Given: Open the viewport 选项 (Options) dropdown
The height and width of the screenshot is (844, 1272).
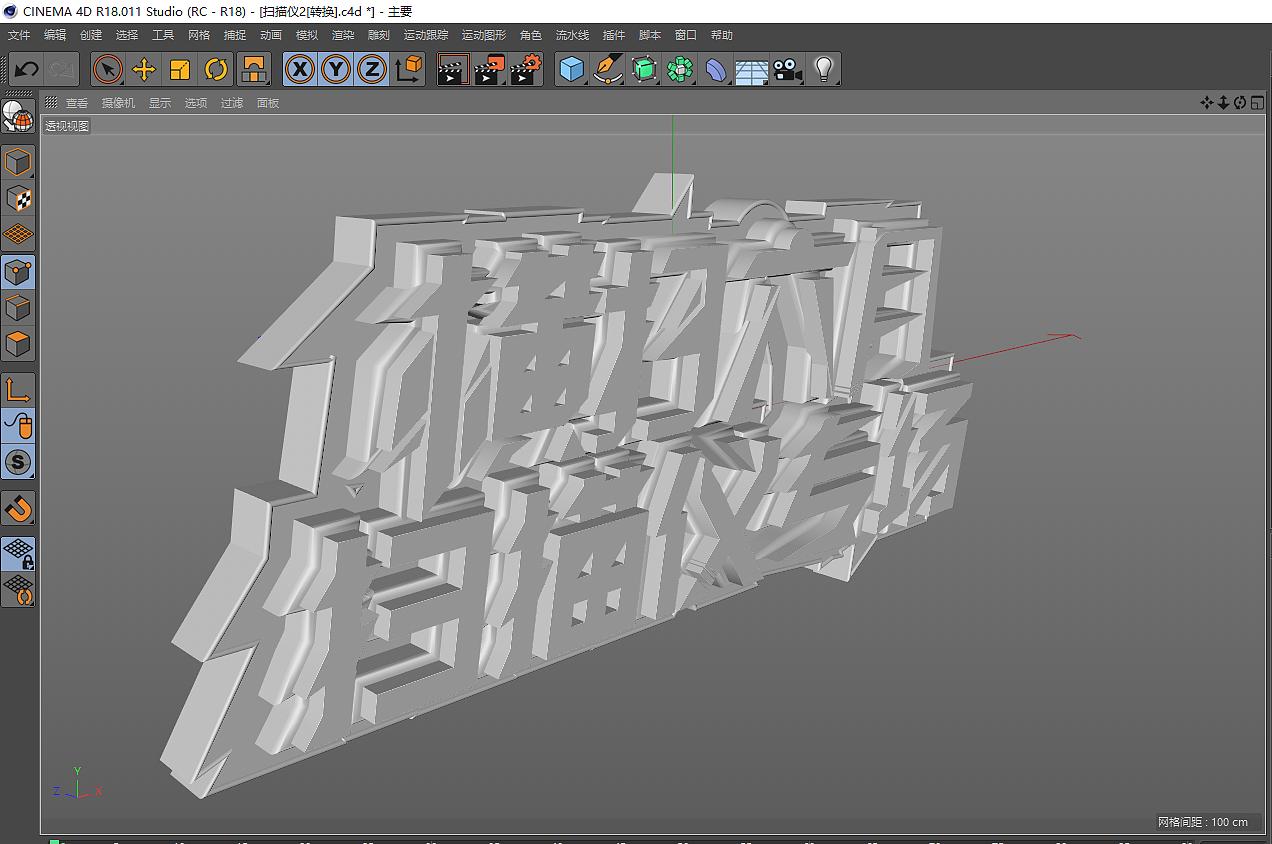Looking at the screenshot, I should coord(196,103).
